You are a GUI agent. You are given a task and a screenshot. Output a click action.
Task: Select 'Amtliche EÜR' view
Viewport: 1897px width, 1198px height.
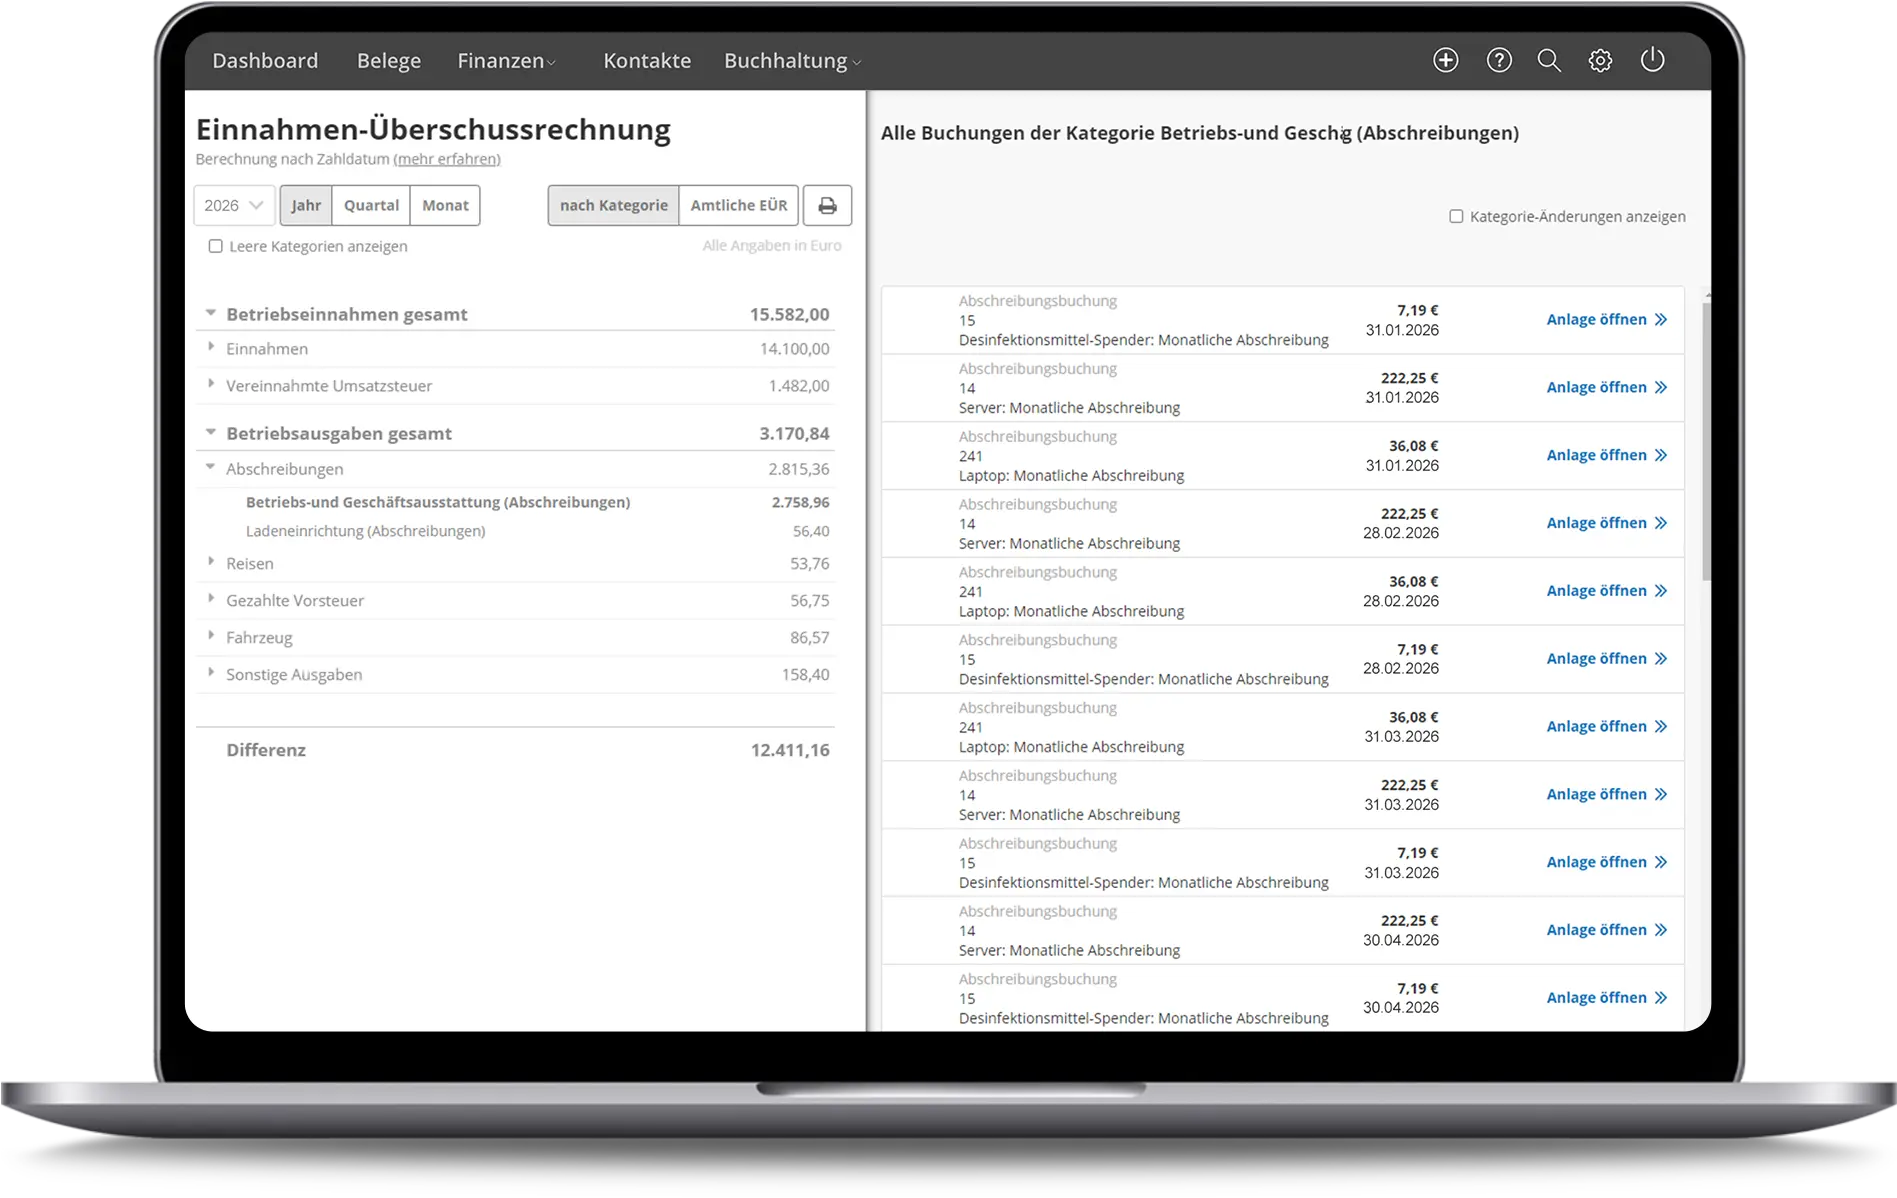tap(739, 205)
